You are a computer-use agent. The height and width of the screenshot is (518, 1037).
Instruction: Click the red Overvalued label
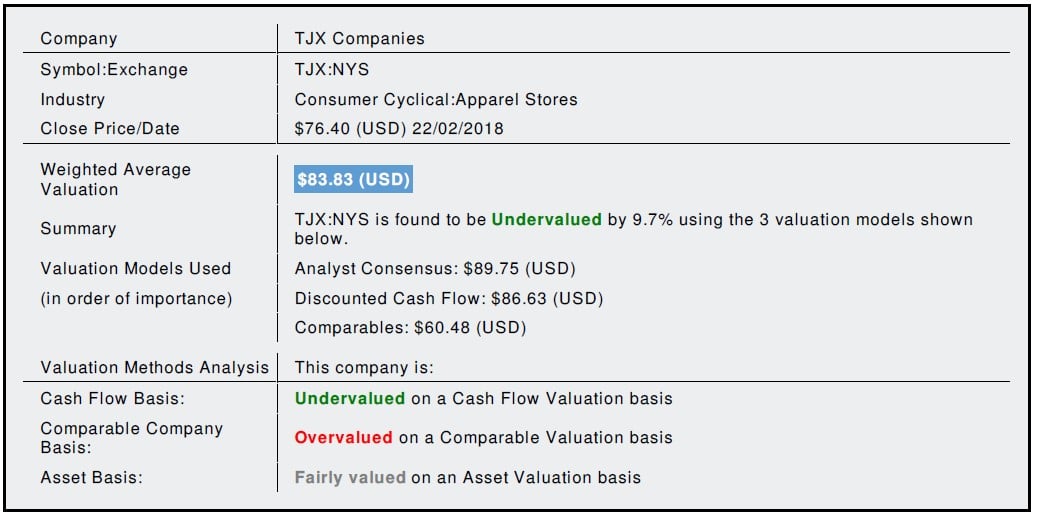tap(343, 438)
